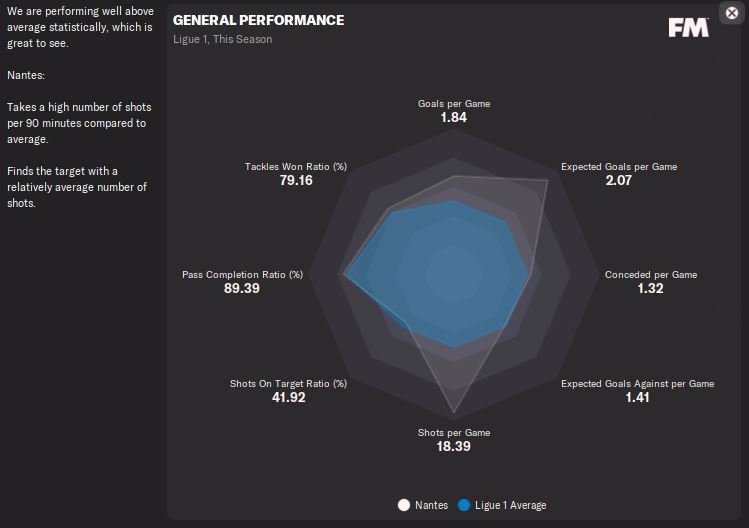Click the Conceded per Game value 1.32
The image size is (749, 528).
pyautogui.click(x=650, y=288)
